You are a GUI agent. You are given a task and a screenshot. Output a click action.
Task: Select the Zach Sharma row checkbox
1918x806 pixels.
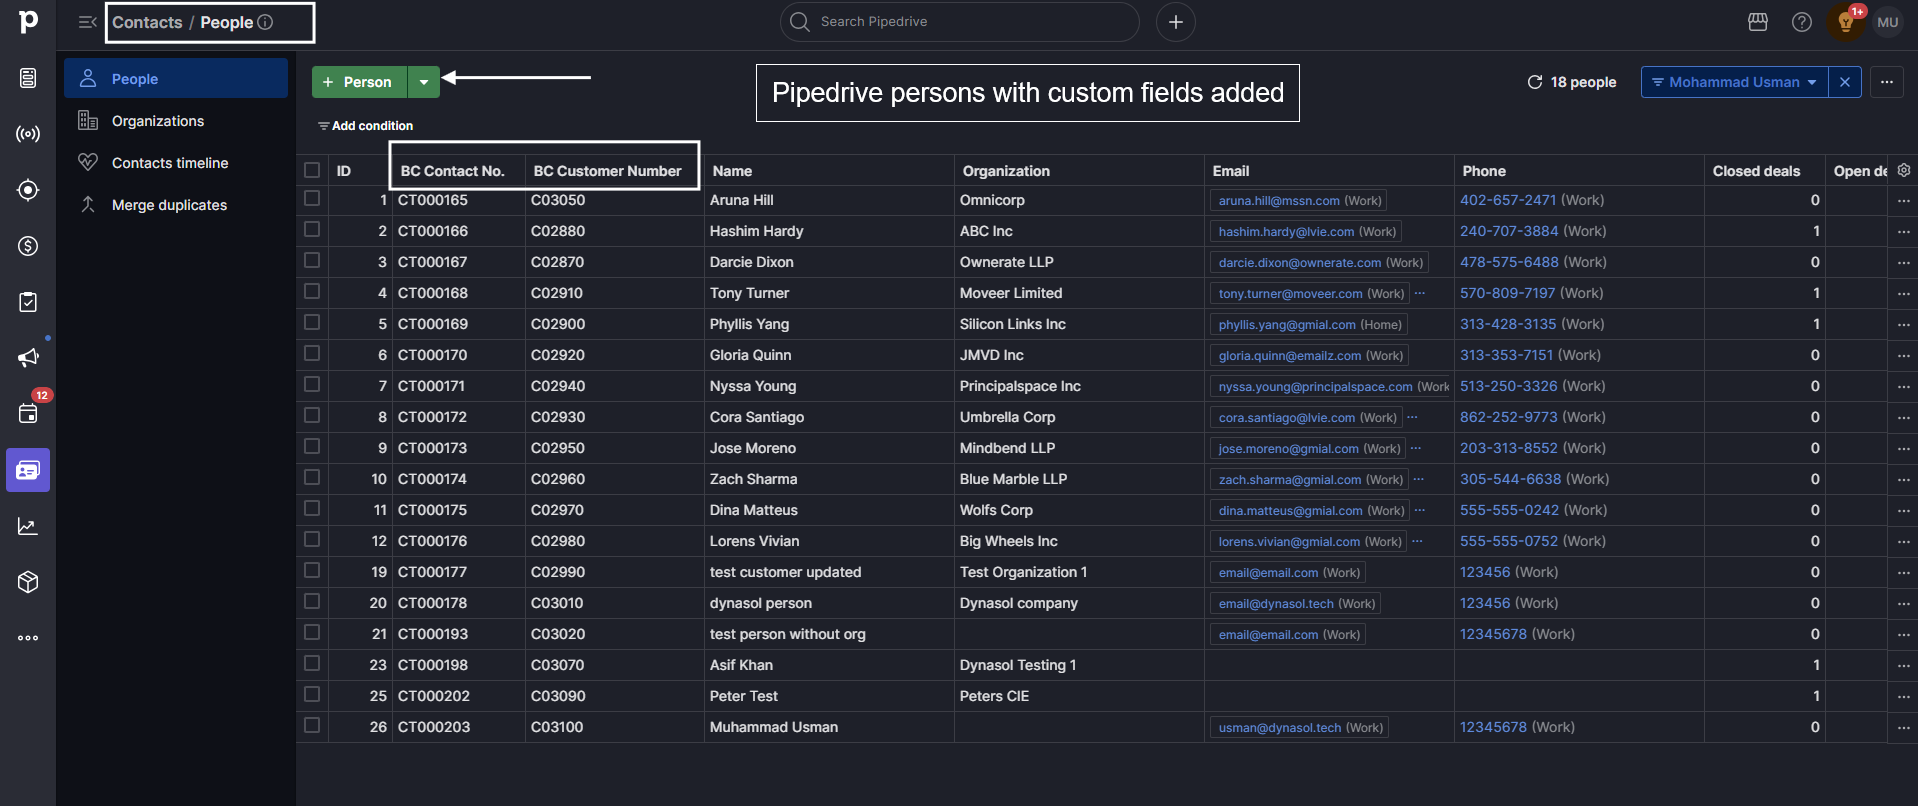click(x=312, y=479)
